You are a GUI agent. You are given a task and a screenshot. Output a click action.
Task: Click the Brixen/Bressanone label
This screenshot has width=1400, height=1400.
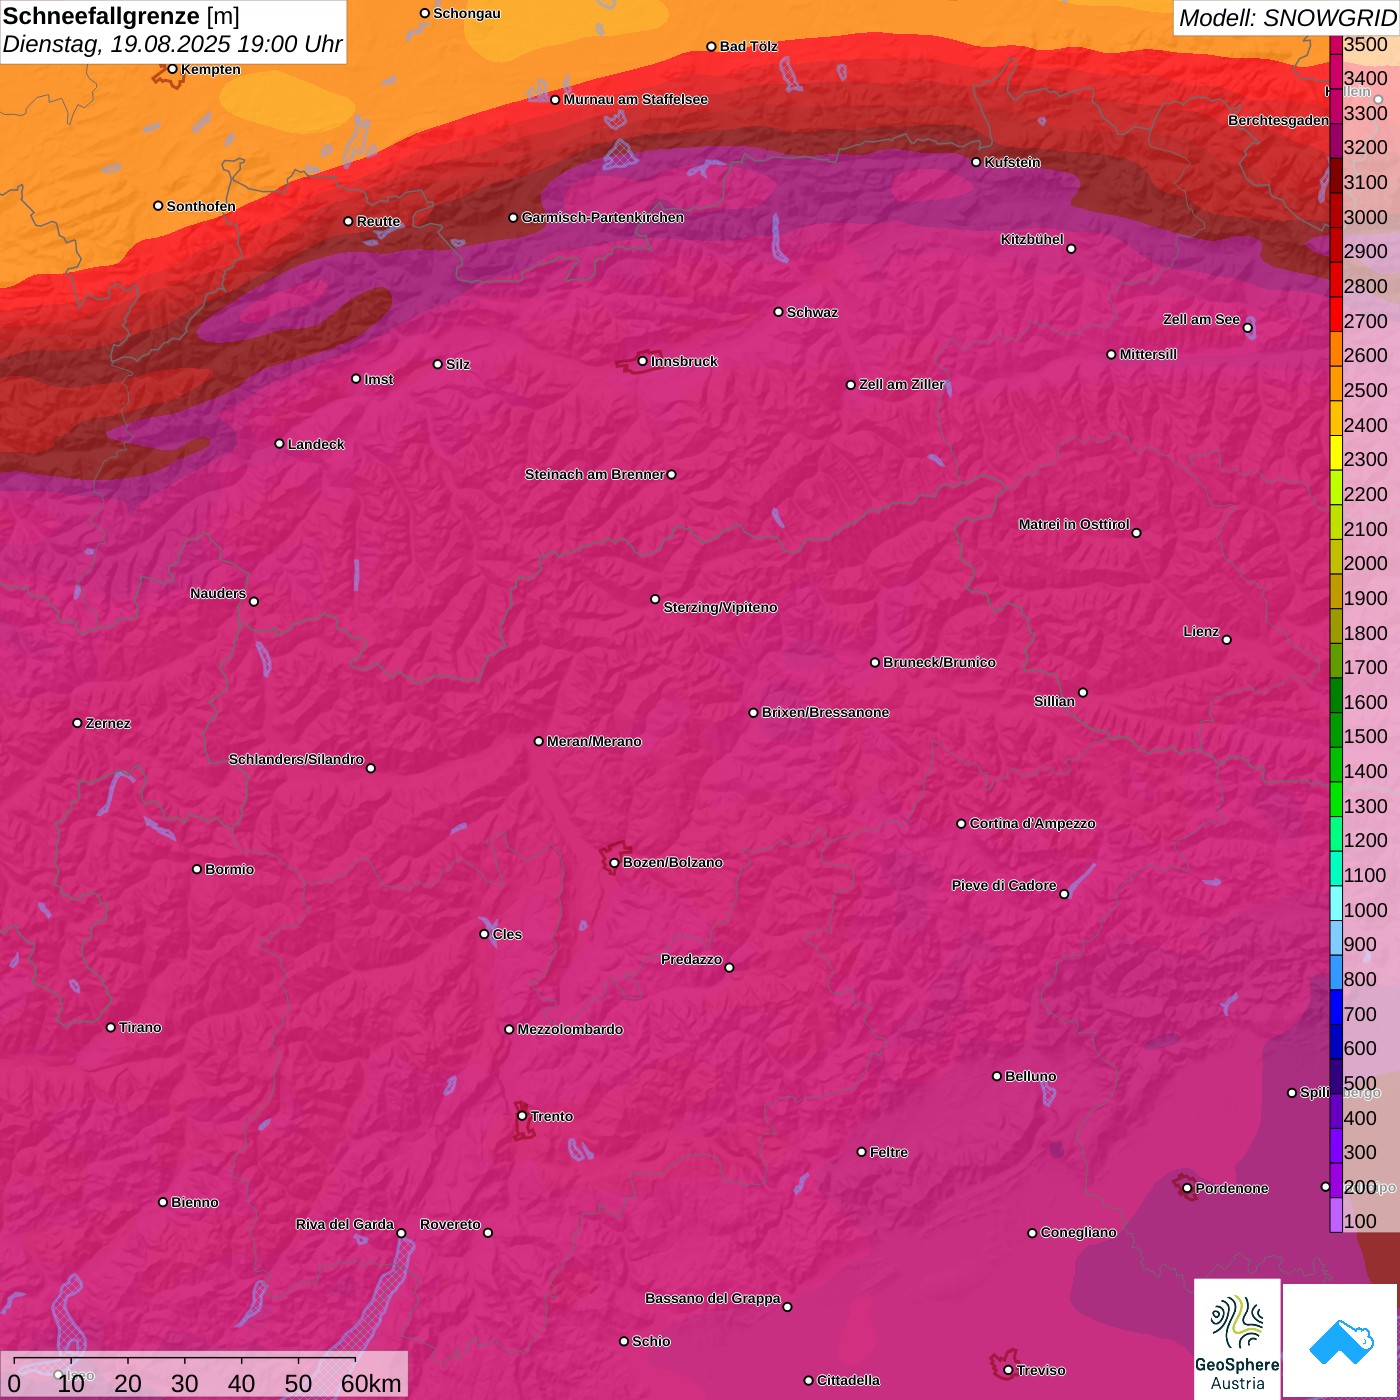(x=825, y=712)
